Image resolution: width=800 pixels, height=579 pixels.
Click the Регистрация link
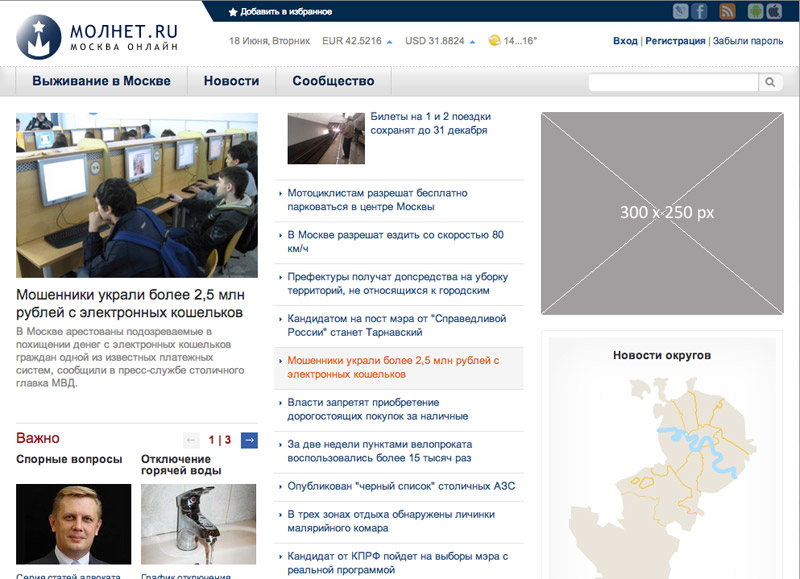coord(675,41)
